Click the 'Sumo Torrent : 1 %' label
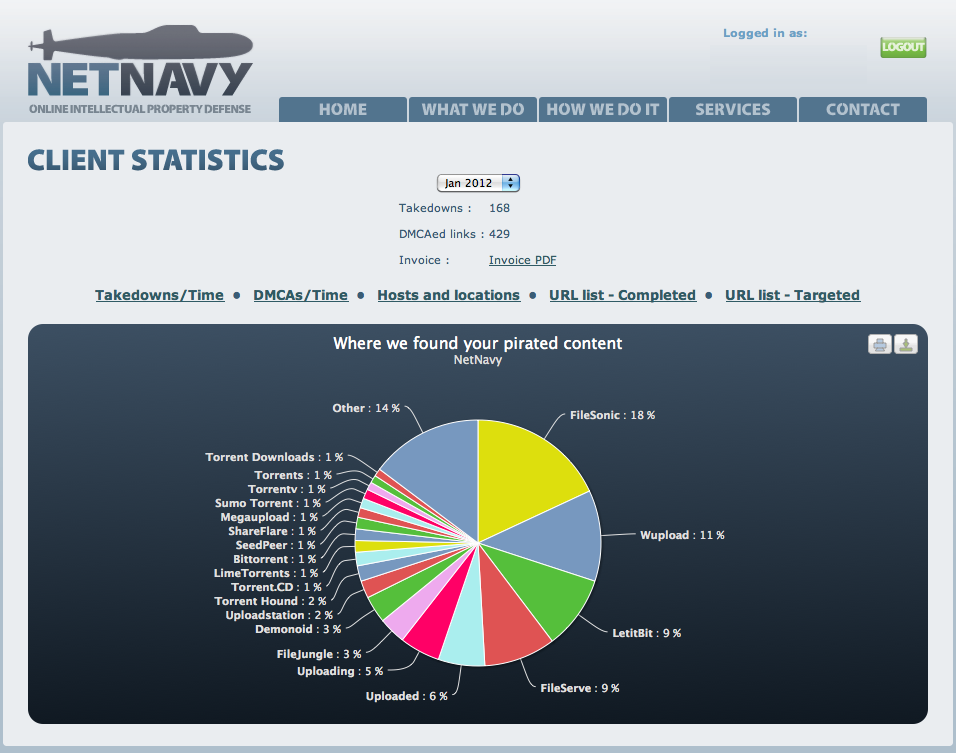Image resolution: width=956 pixels, height=753 pixels. [268, 503]
